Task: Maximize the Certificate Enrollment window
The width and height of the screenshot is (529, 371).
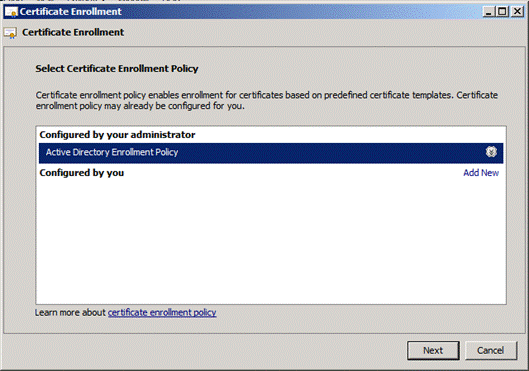Action: (502, 12)
